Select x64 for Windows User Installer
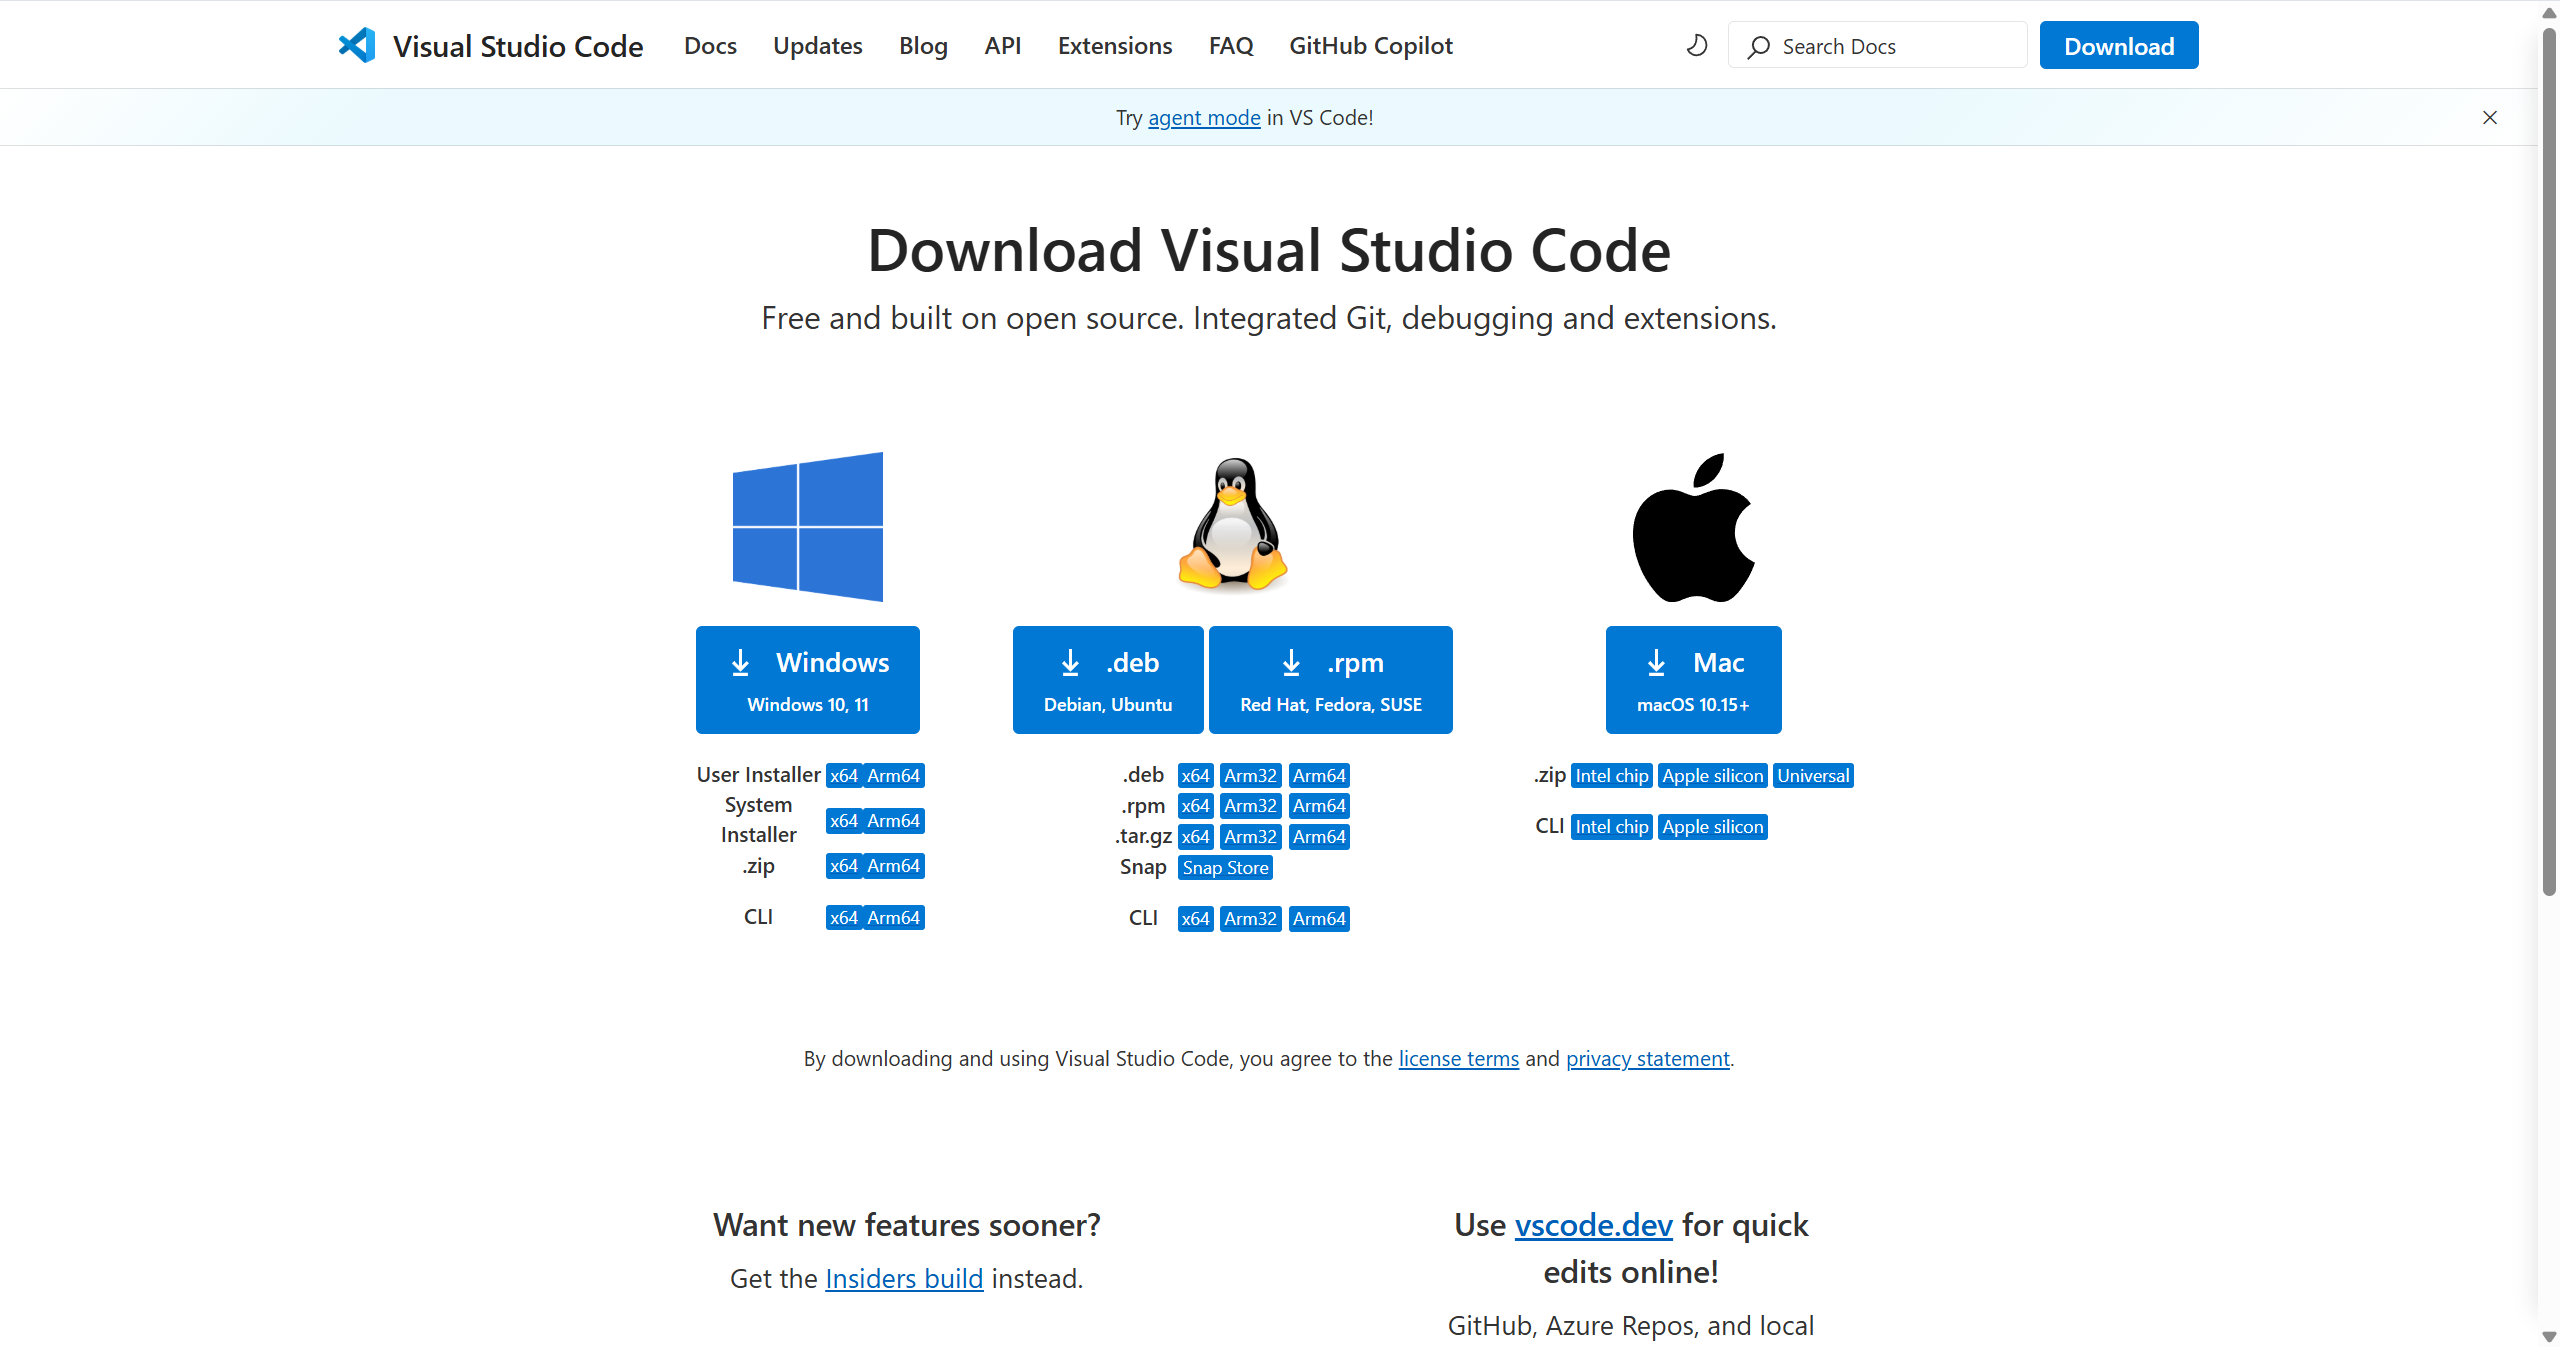The height and width of the screenshot is (1347, 2560). click(844, 776)
